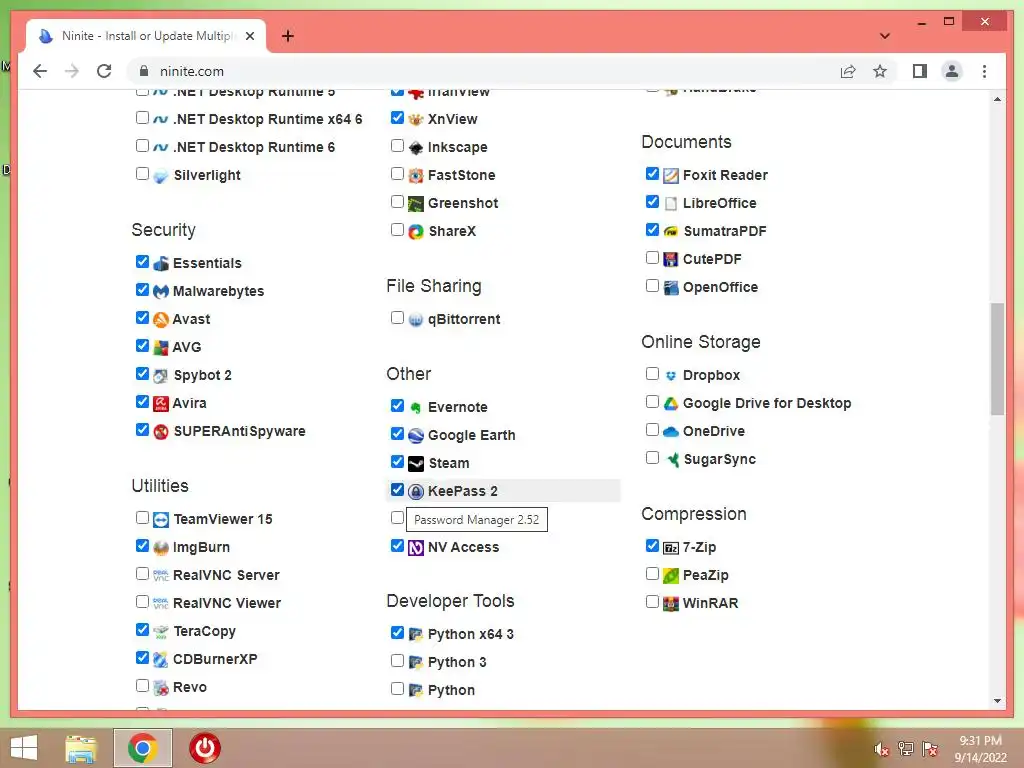The width and height of the screenshot is (1024, 768).
Task: Click the page vertical scrollbar thumb
Action: click(x=997, y=359)
